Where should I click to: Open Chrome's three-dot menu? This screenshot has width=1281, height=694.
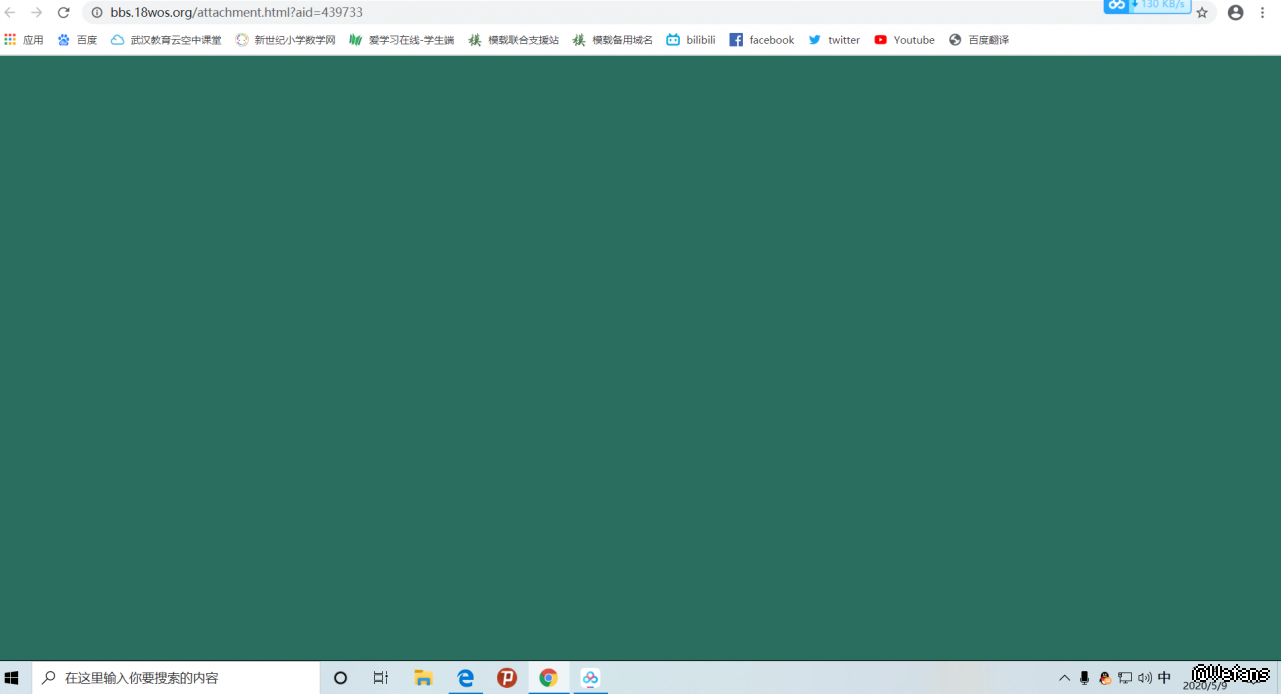[1263, 13]
